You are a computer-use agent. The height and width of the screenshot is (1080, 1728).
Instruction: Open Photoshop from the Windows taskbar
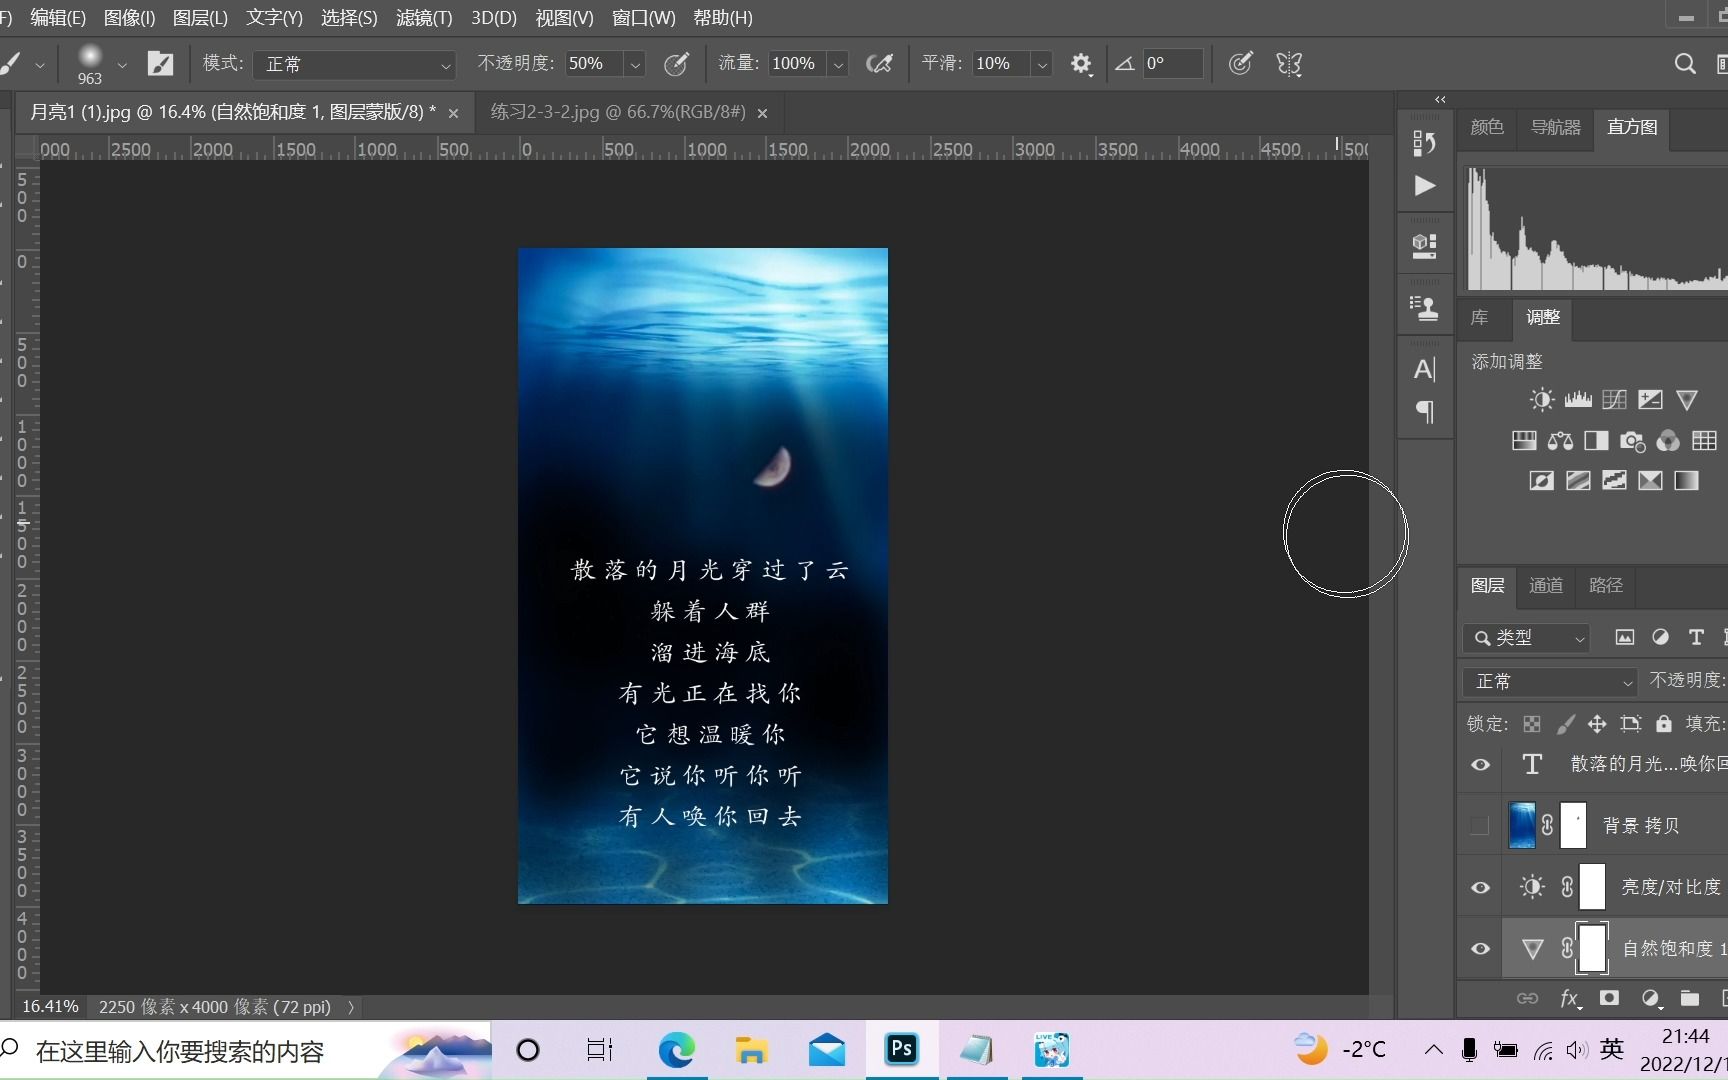pyautogui.click(x=901, y=1049)
